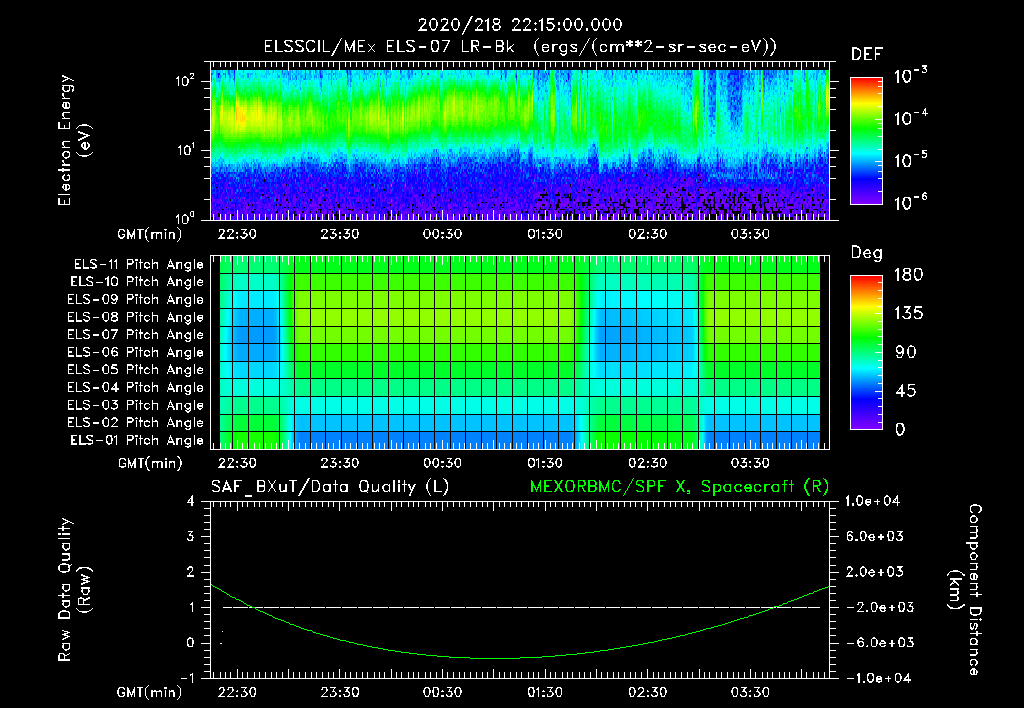Click the ELS-06 Pitch Angle row label

pyautogui.click(x=136, y=352)
